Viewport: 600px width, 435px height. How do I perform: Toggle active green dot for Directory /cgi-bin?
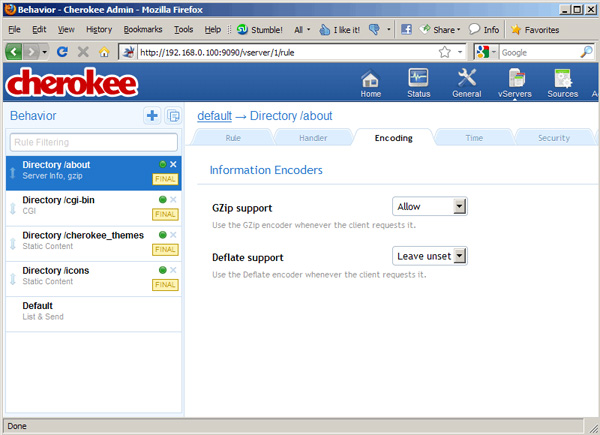pyautogui.click(x=163, y=199)
